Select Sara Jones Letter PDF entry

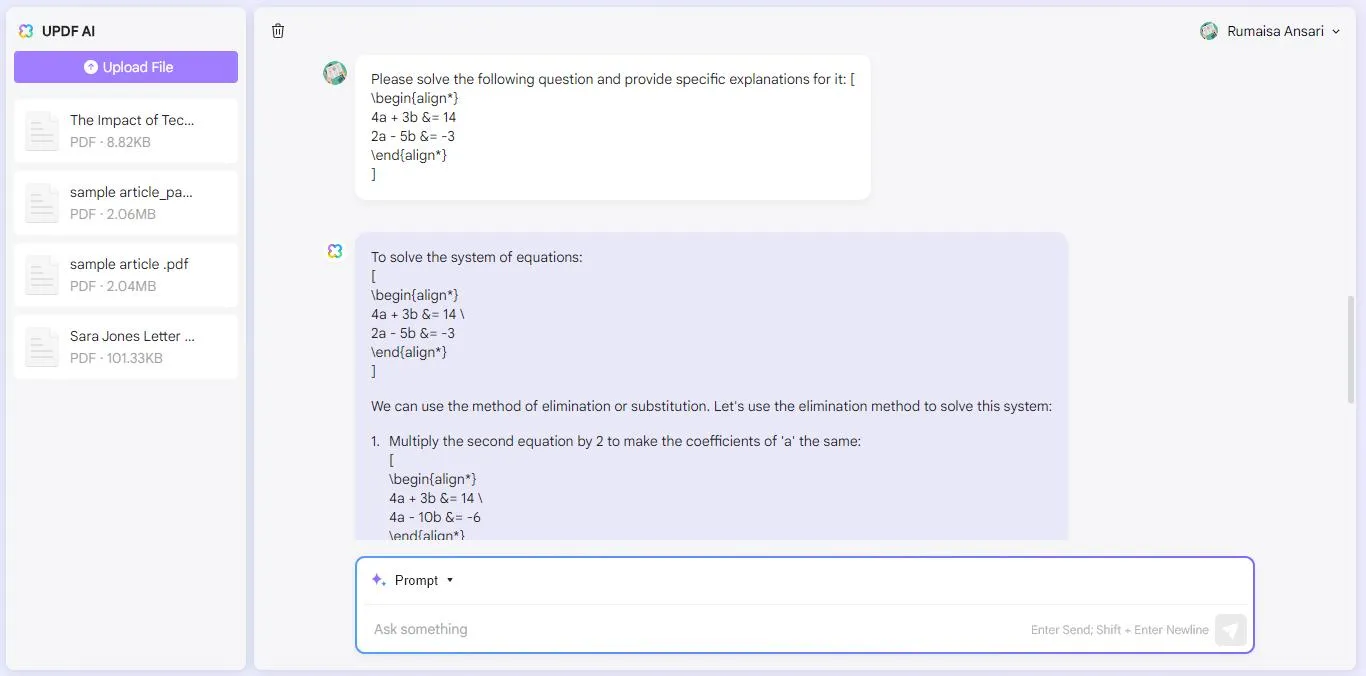(x=126, y=347)
